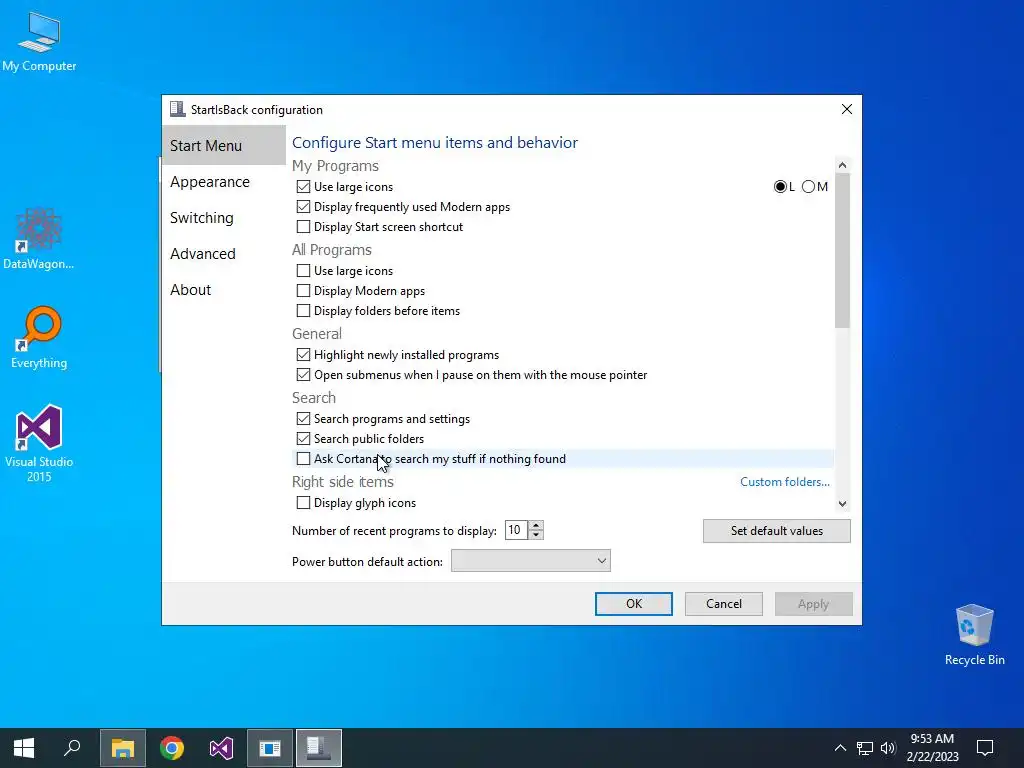Image resolution: width=1024 pixels, height=768 pixels.
Task: Enable All Programs Use large icons checkbox
Action: 303,270
